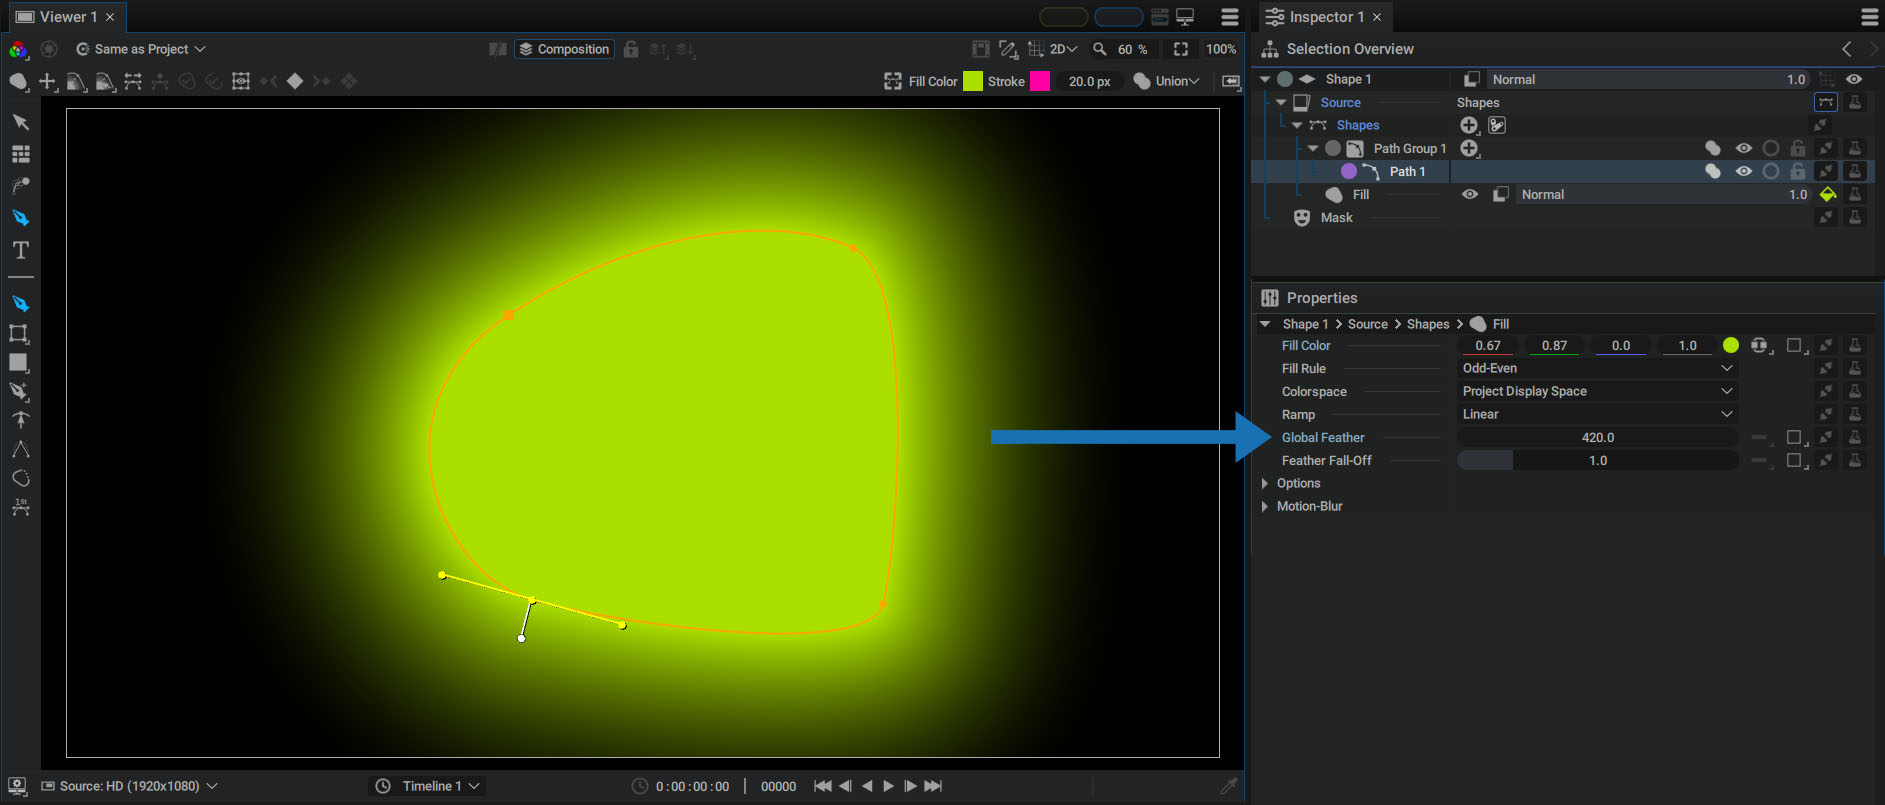Open Source HD resolution dropdown
Image resolution: width=1885 pixels, height=805 pixels.
(129, 786)
